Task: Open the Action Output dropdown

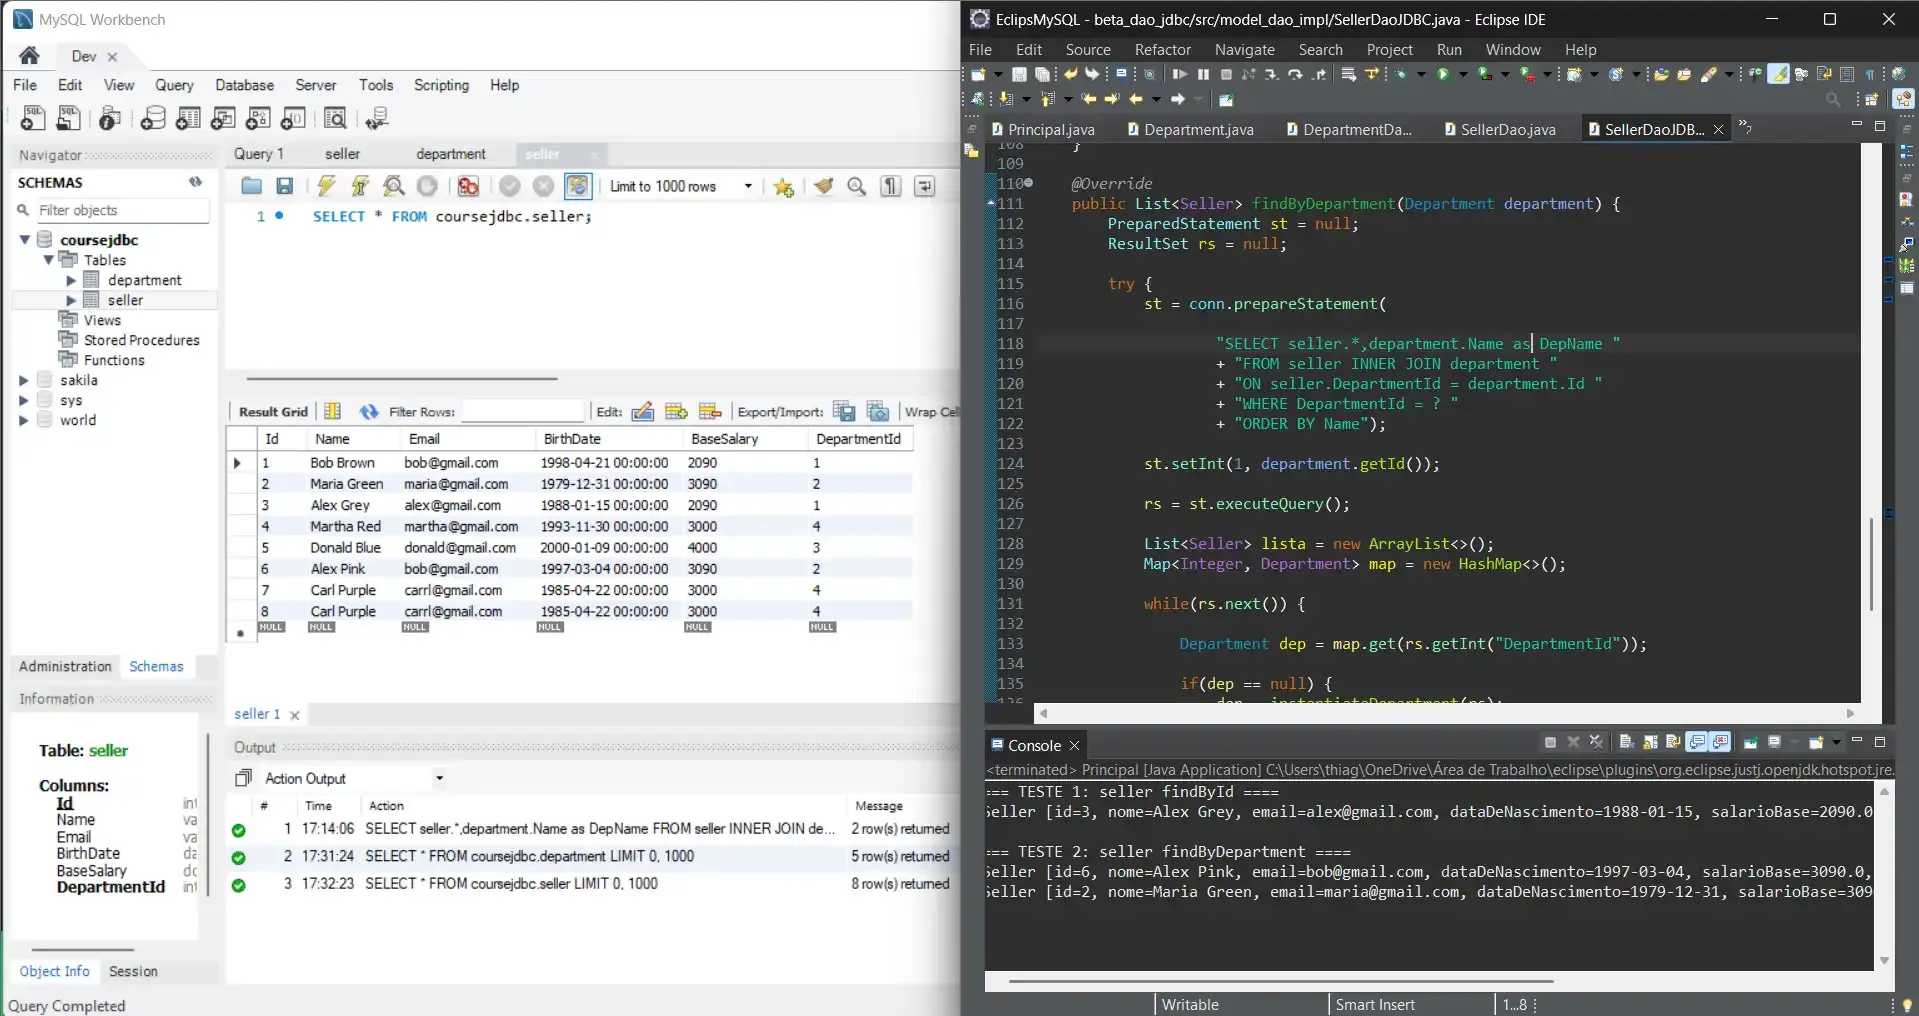Action: [439, 779]
